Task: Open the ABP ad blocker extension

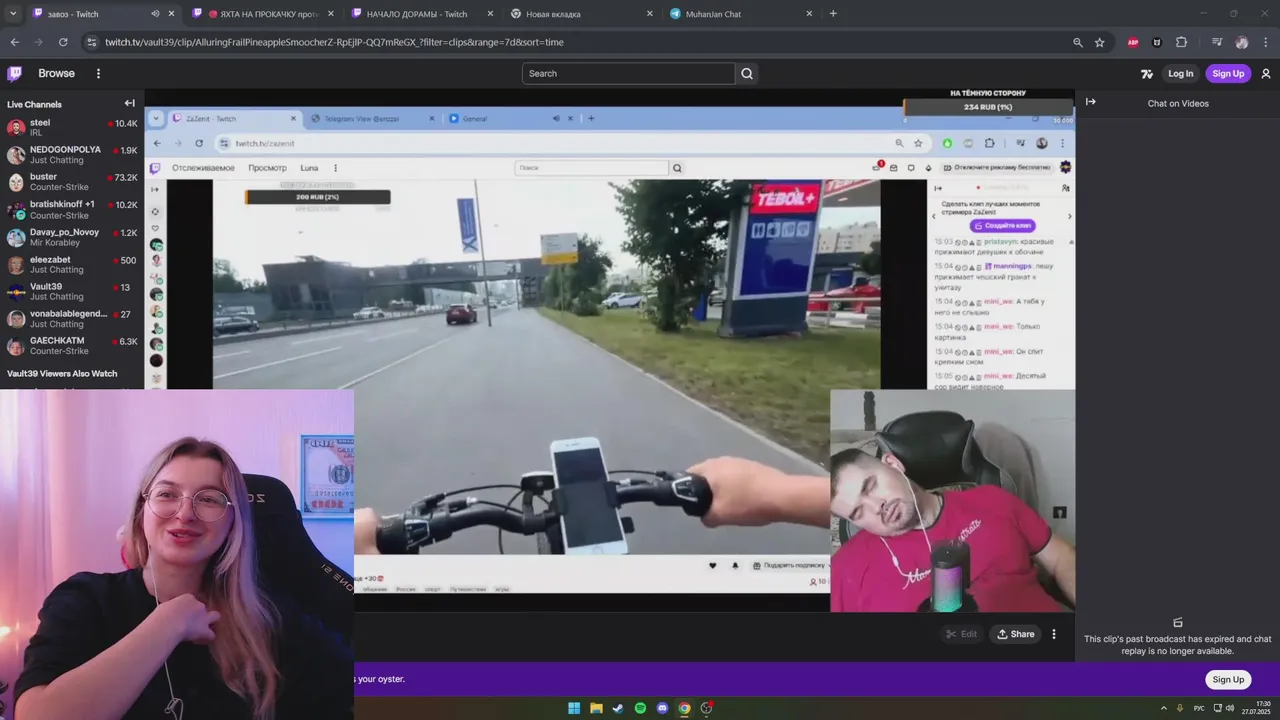Action: tap(1133, 42)
